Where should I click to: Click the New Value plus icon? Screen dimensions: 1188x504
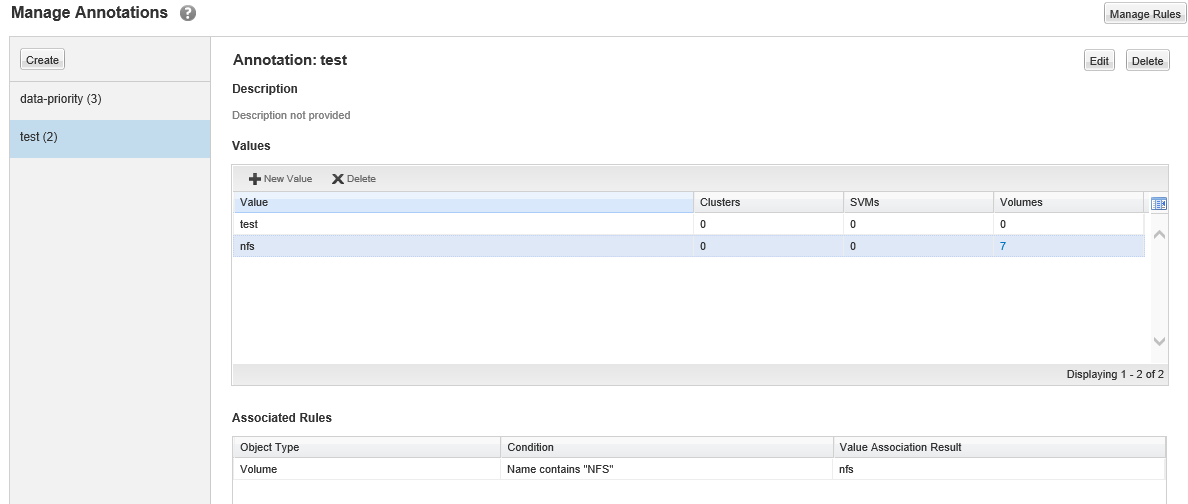pos(255,179)
